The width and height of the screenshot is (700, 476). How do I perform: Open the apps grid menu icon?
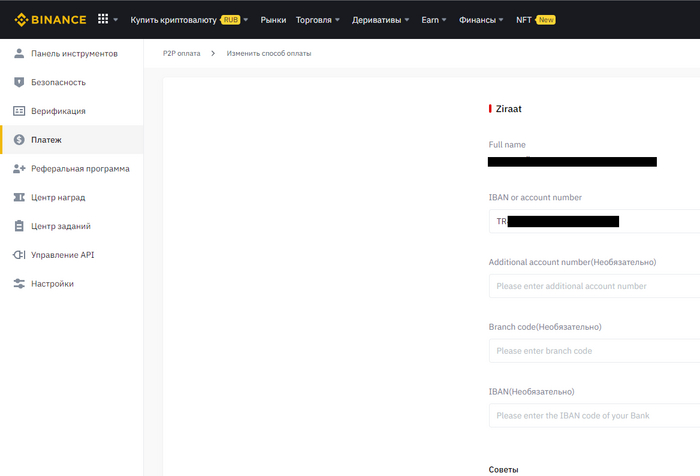(103, 19)
